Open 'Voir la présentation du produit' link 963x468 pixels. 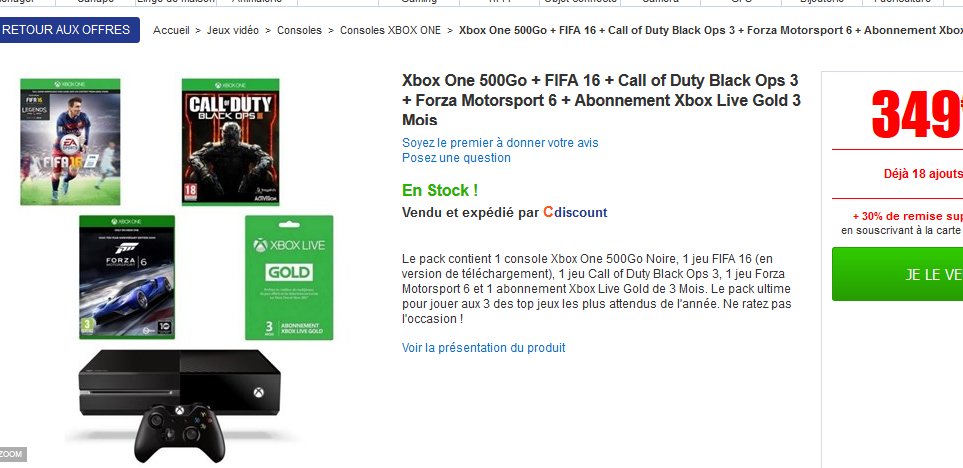(483, 348)
